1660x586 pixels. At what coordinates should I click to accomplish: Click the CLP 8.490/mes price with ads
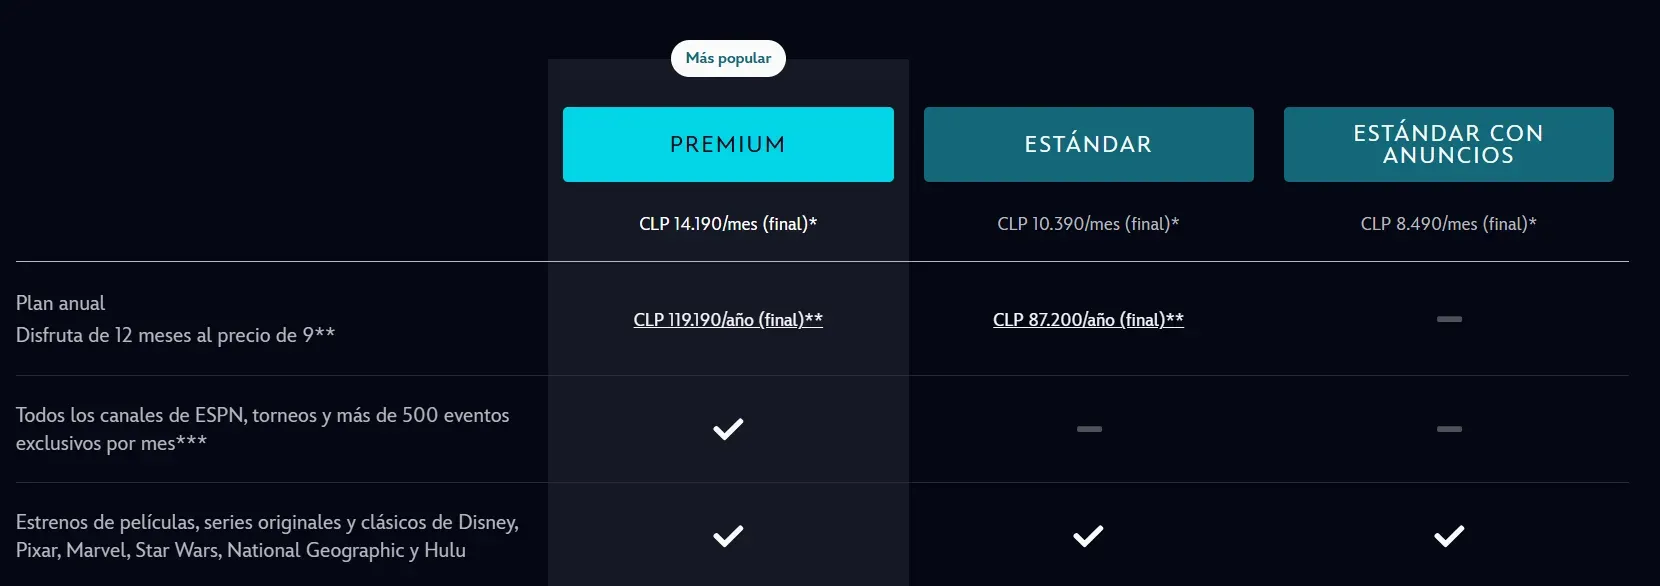(x=1448, y=223)
